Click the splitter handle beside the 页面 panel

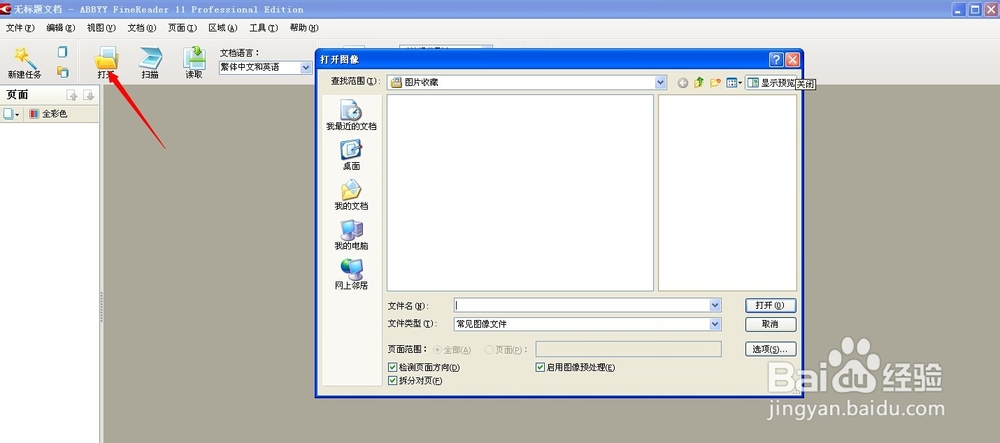[101, 306]
